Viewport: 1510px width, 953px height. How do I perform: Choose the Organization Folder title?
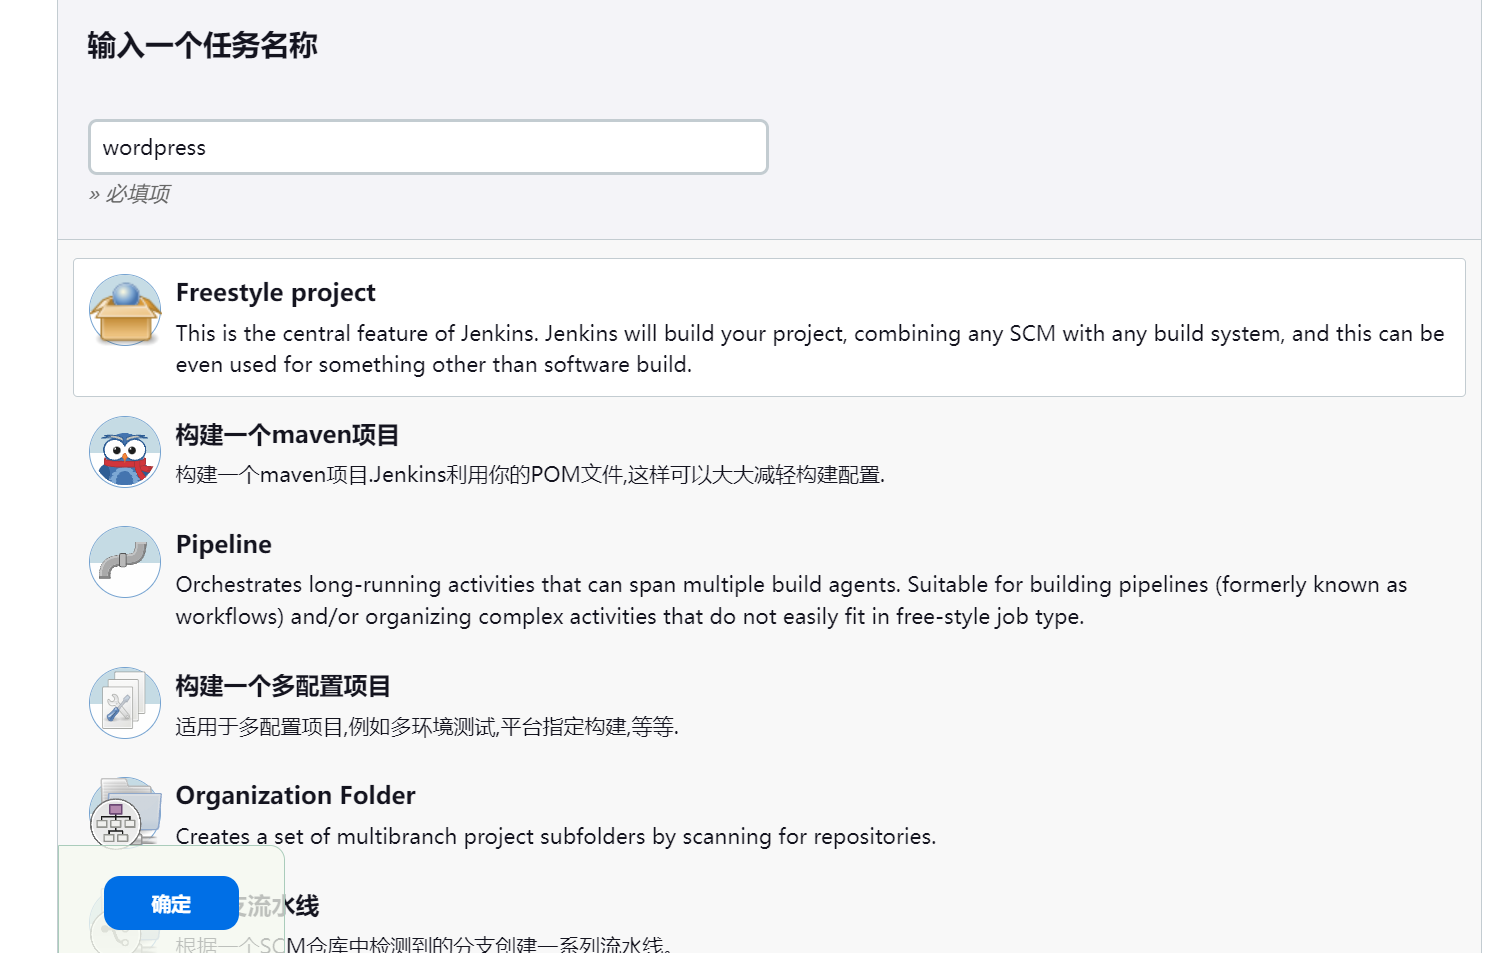click(x=296, y=795)
